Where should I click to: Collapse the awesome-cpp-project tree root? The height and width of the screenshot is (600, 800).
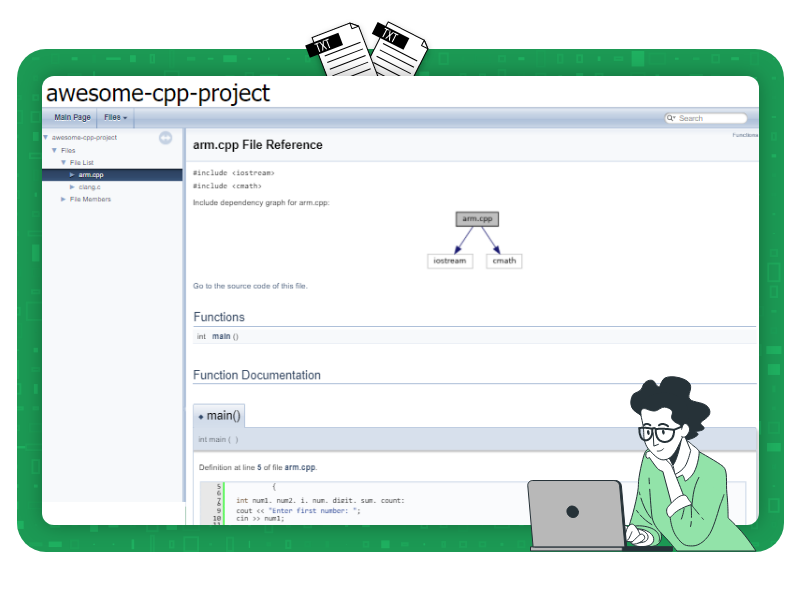45,138
